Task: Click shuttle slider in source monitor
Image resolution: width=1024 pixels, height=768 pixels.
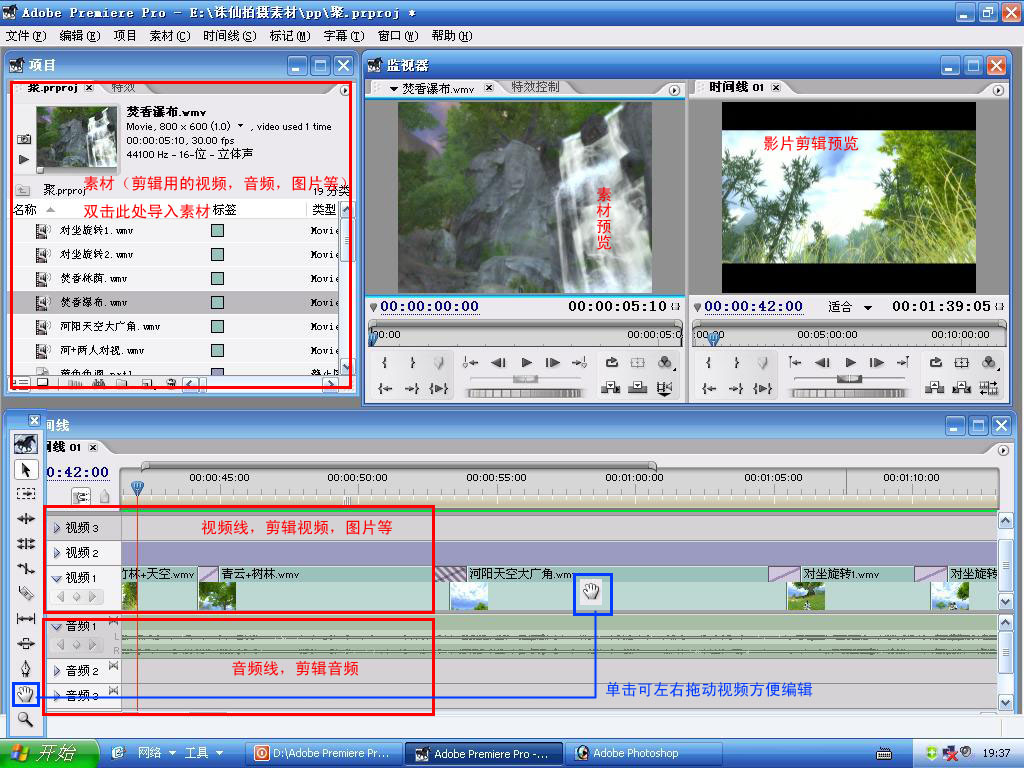Action: tap(524, 379)
